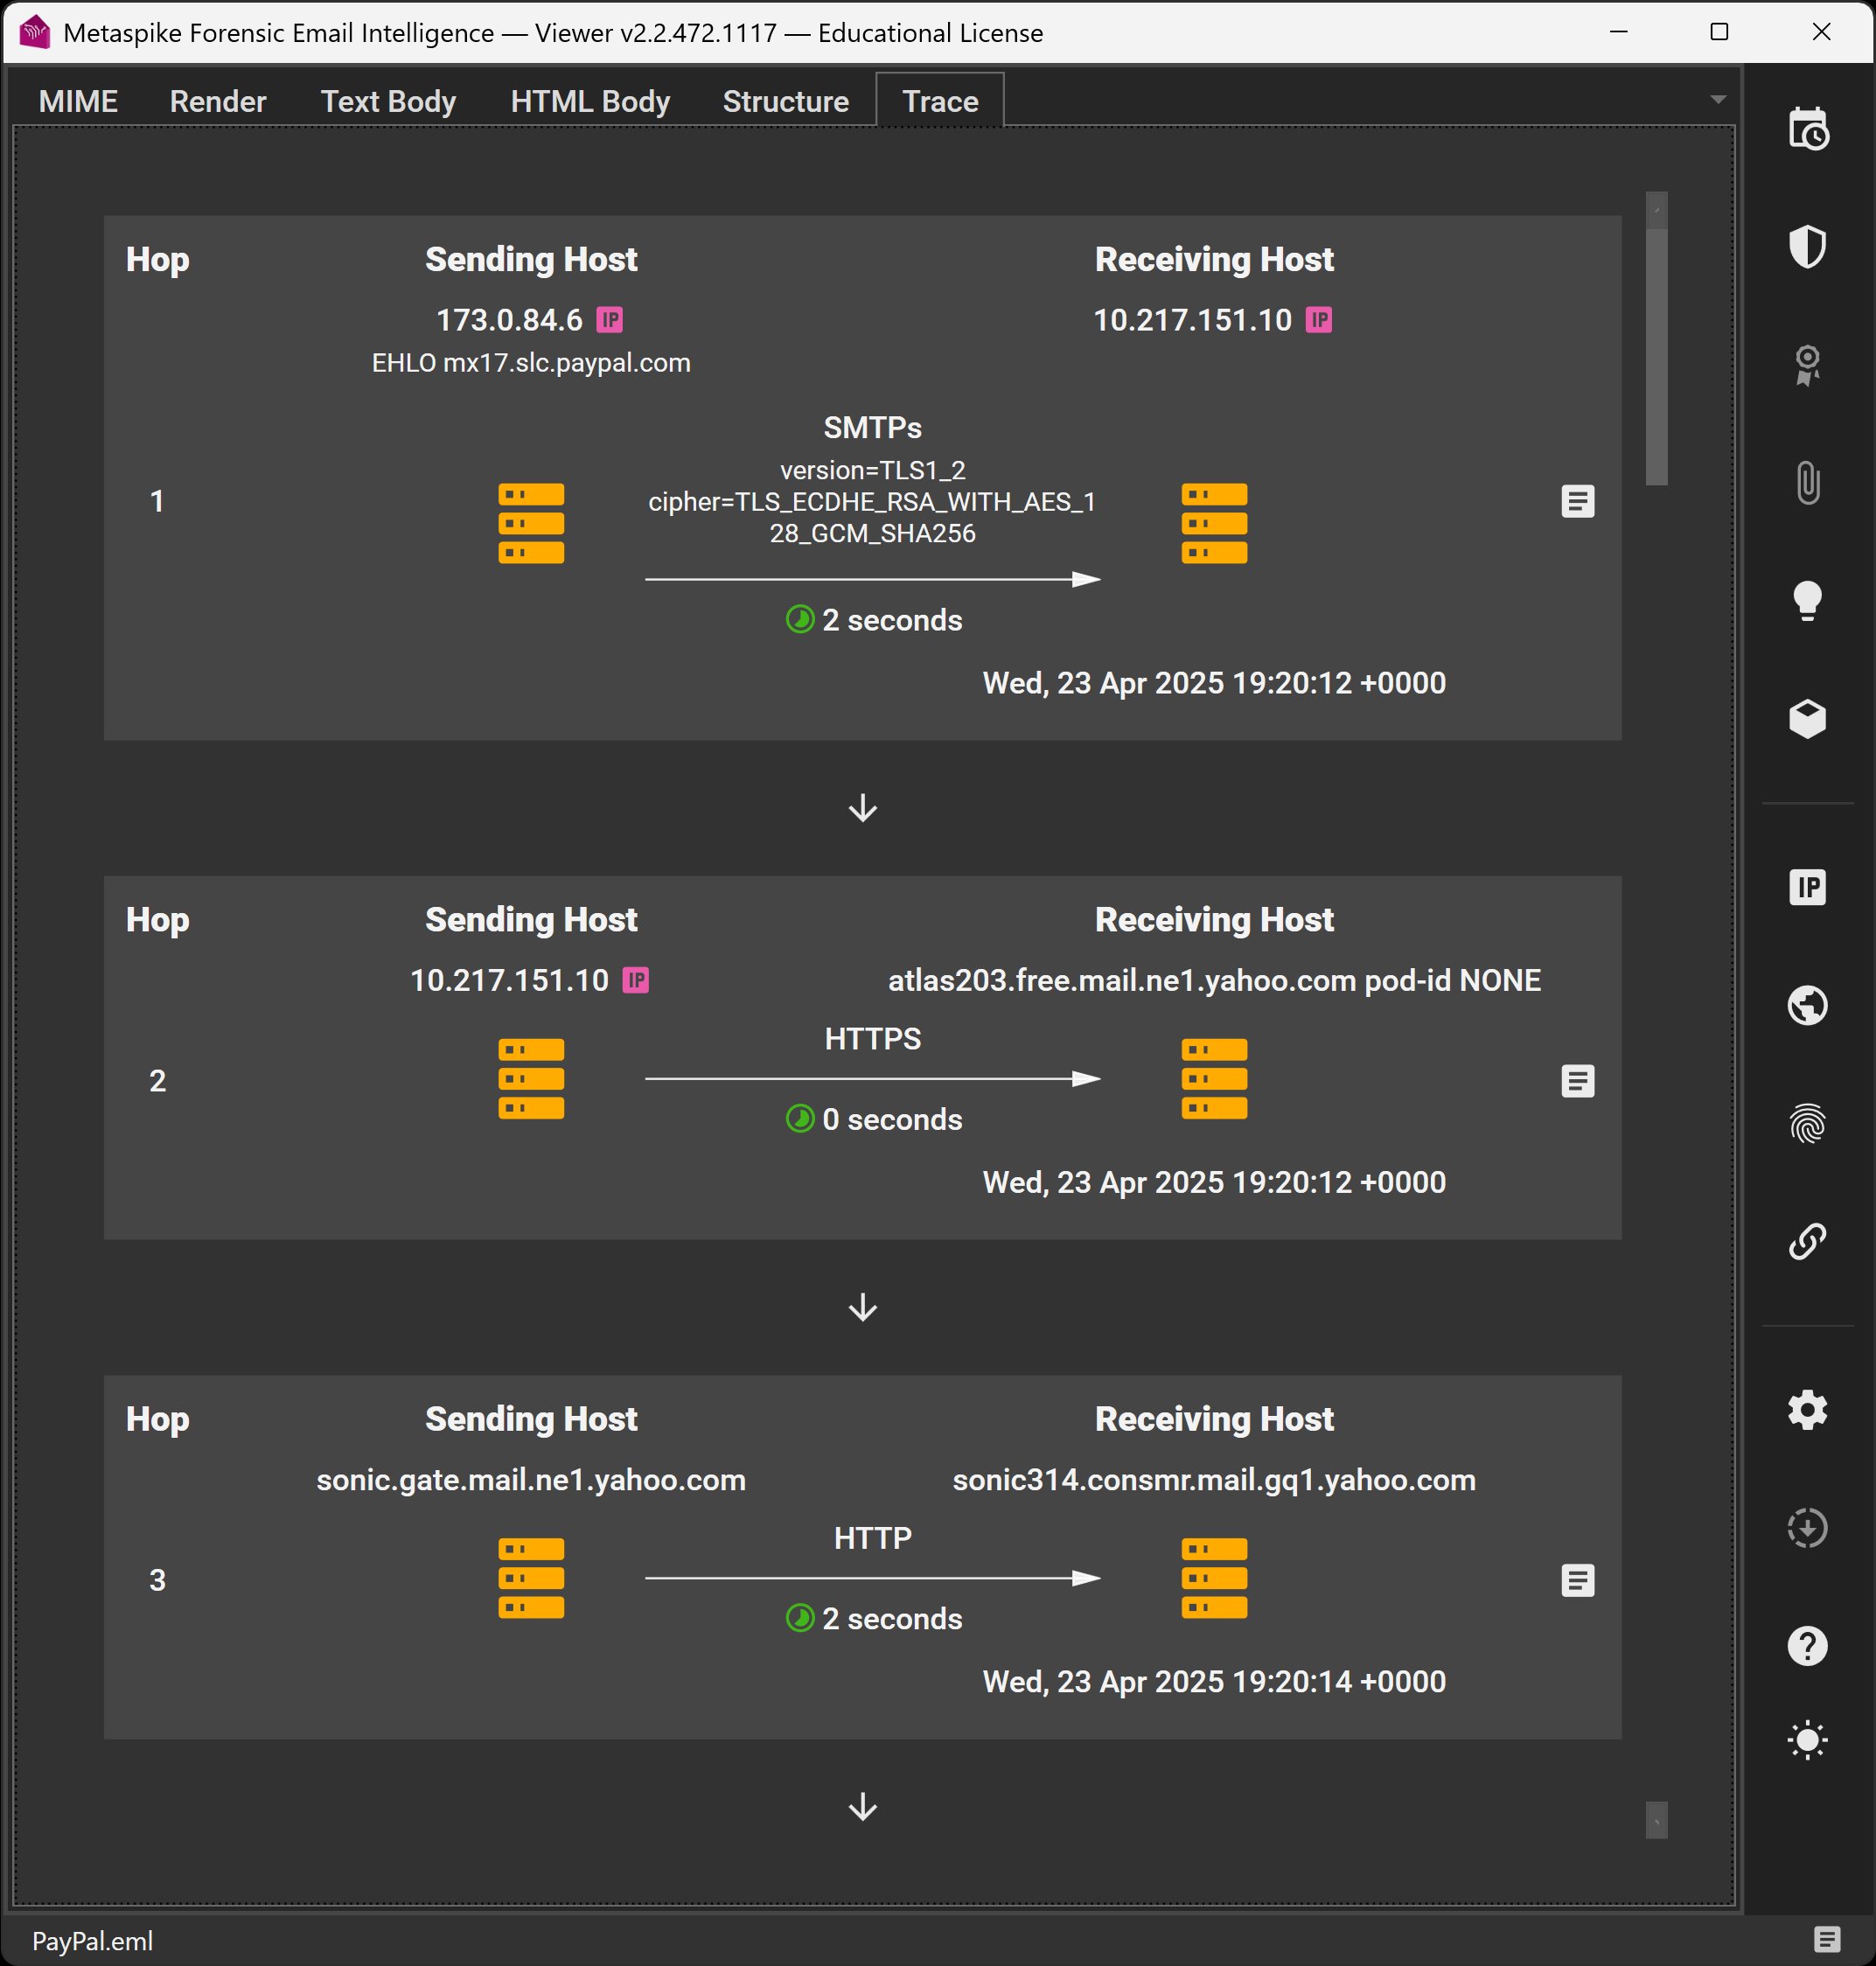This screenshot has height=1966, width=1876.
Task: Switch to the Structure tab
Action: point(785,101)
